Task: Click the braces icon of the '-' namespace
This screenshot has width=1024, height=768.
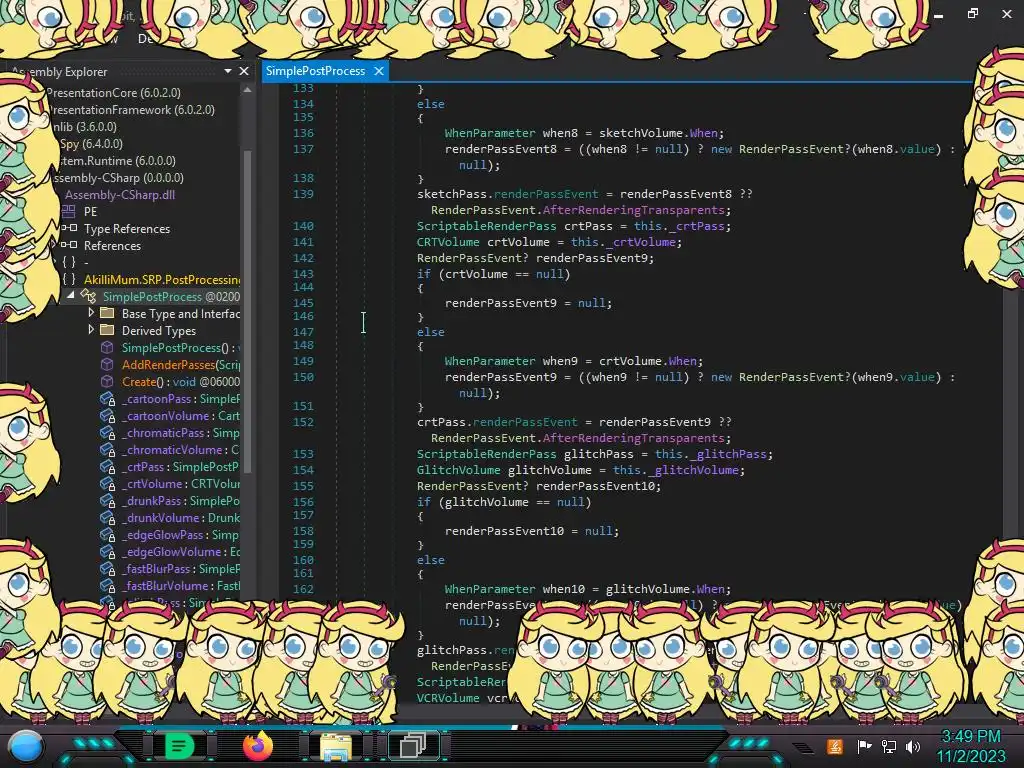Action: pyautogui.click(x=69, y=262)
